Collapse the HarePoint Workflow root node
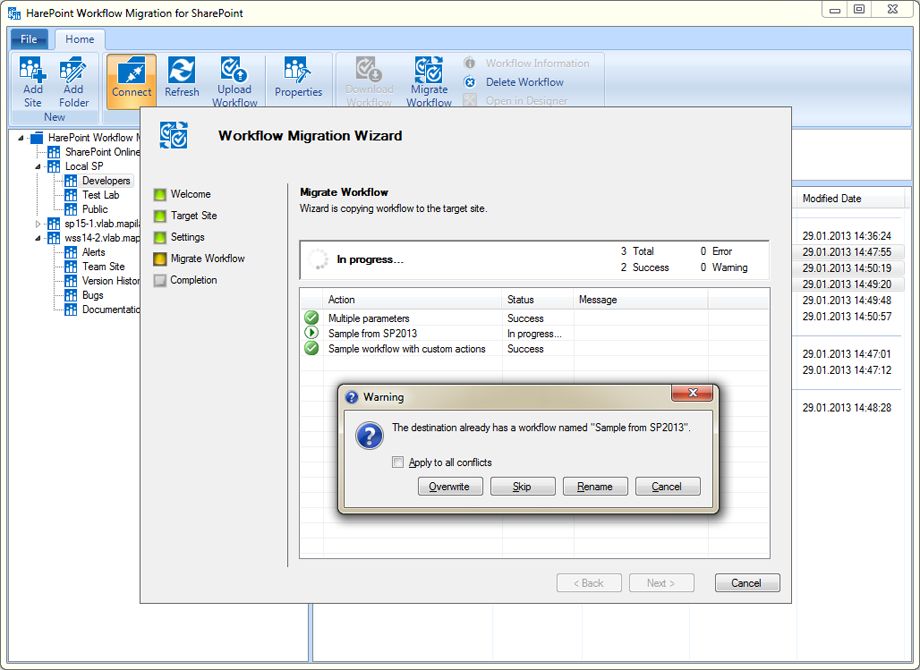The width and height of the screenshot is (920, 670). click(21, 138)
